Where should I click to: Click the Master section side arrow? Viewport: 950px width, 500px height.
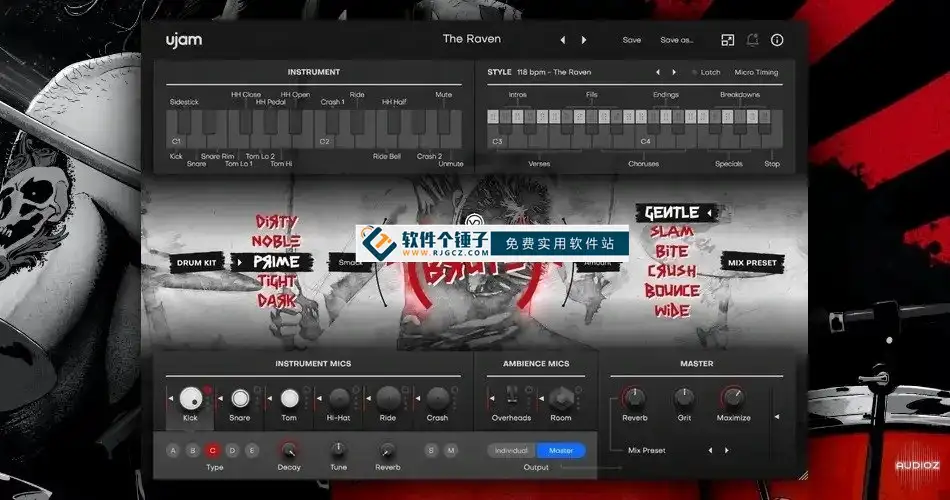[777, 417]
